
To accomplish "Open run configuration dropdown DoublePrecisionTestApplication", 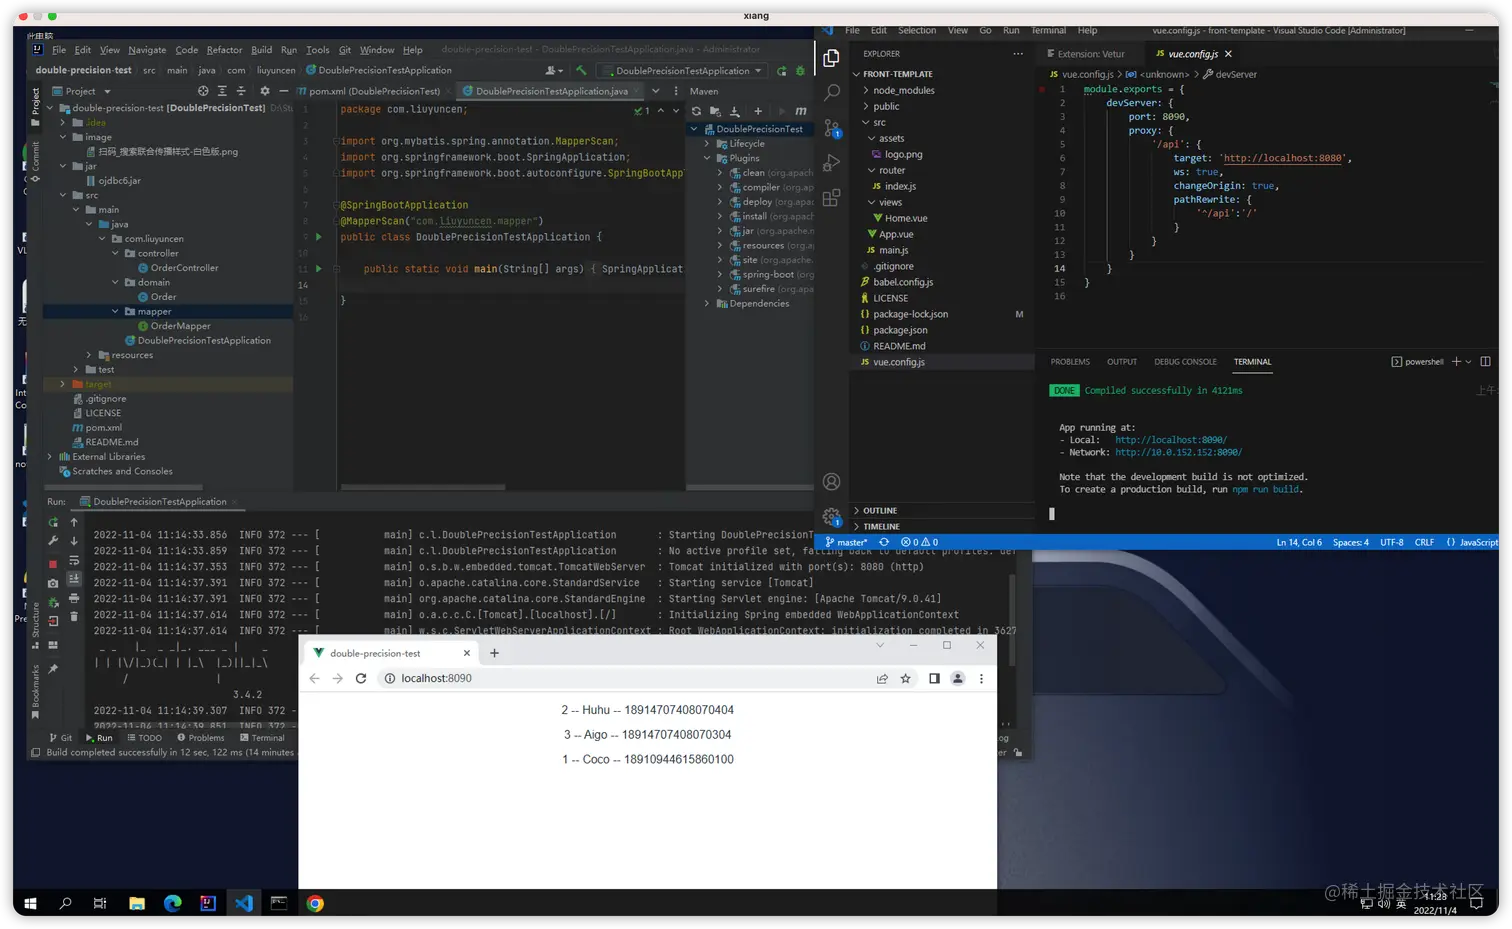I will point(683,71).
